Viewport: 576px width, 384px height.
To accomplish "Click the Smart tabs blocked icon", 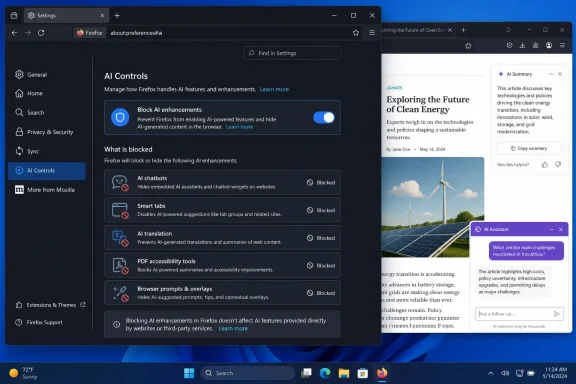I will 120,210.
